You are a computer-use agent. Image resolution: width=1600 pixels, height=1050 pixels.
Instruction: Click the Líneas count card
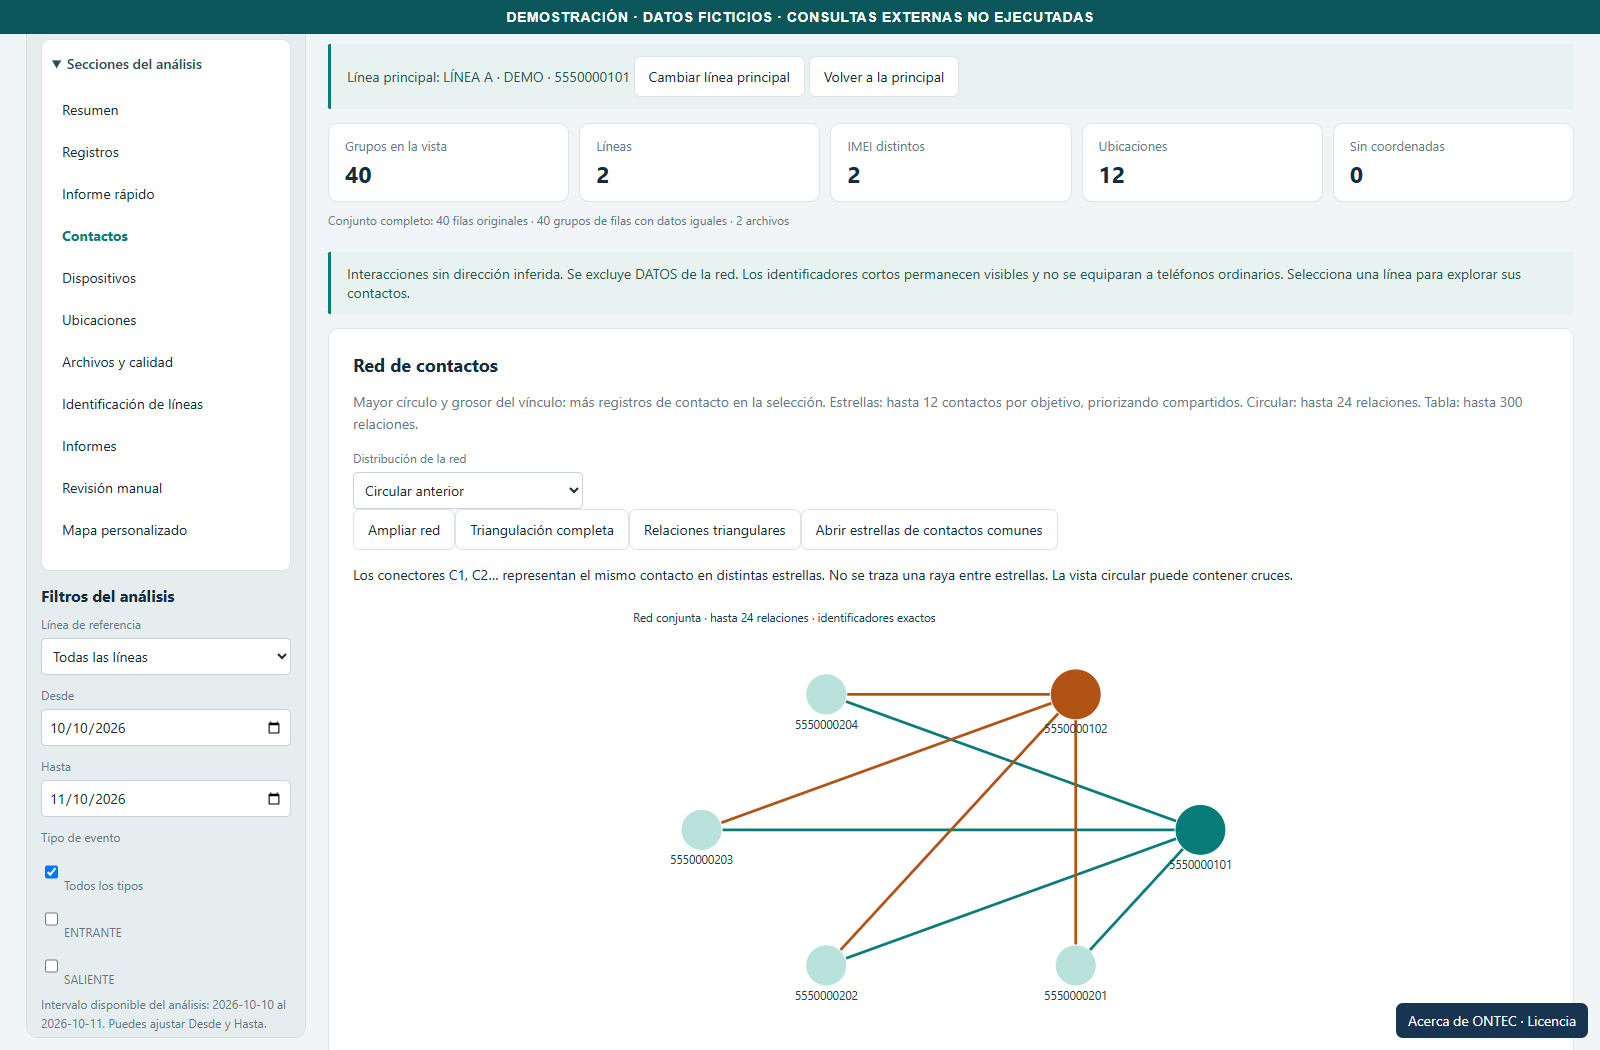[x=699, y=163]
